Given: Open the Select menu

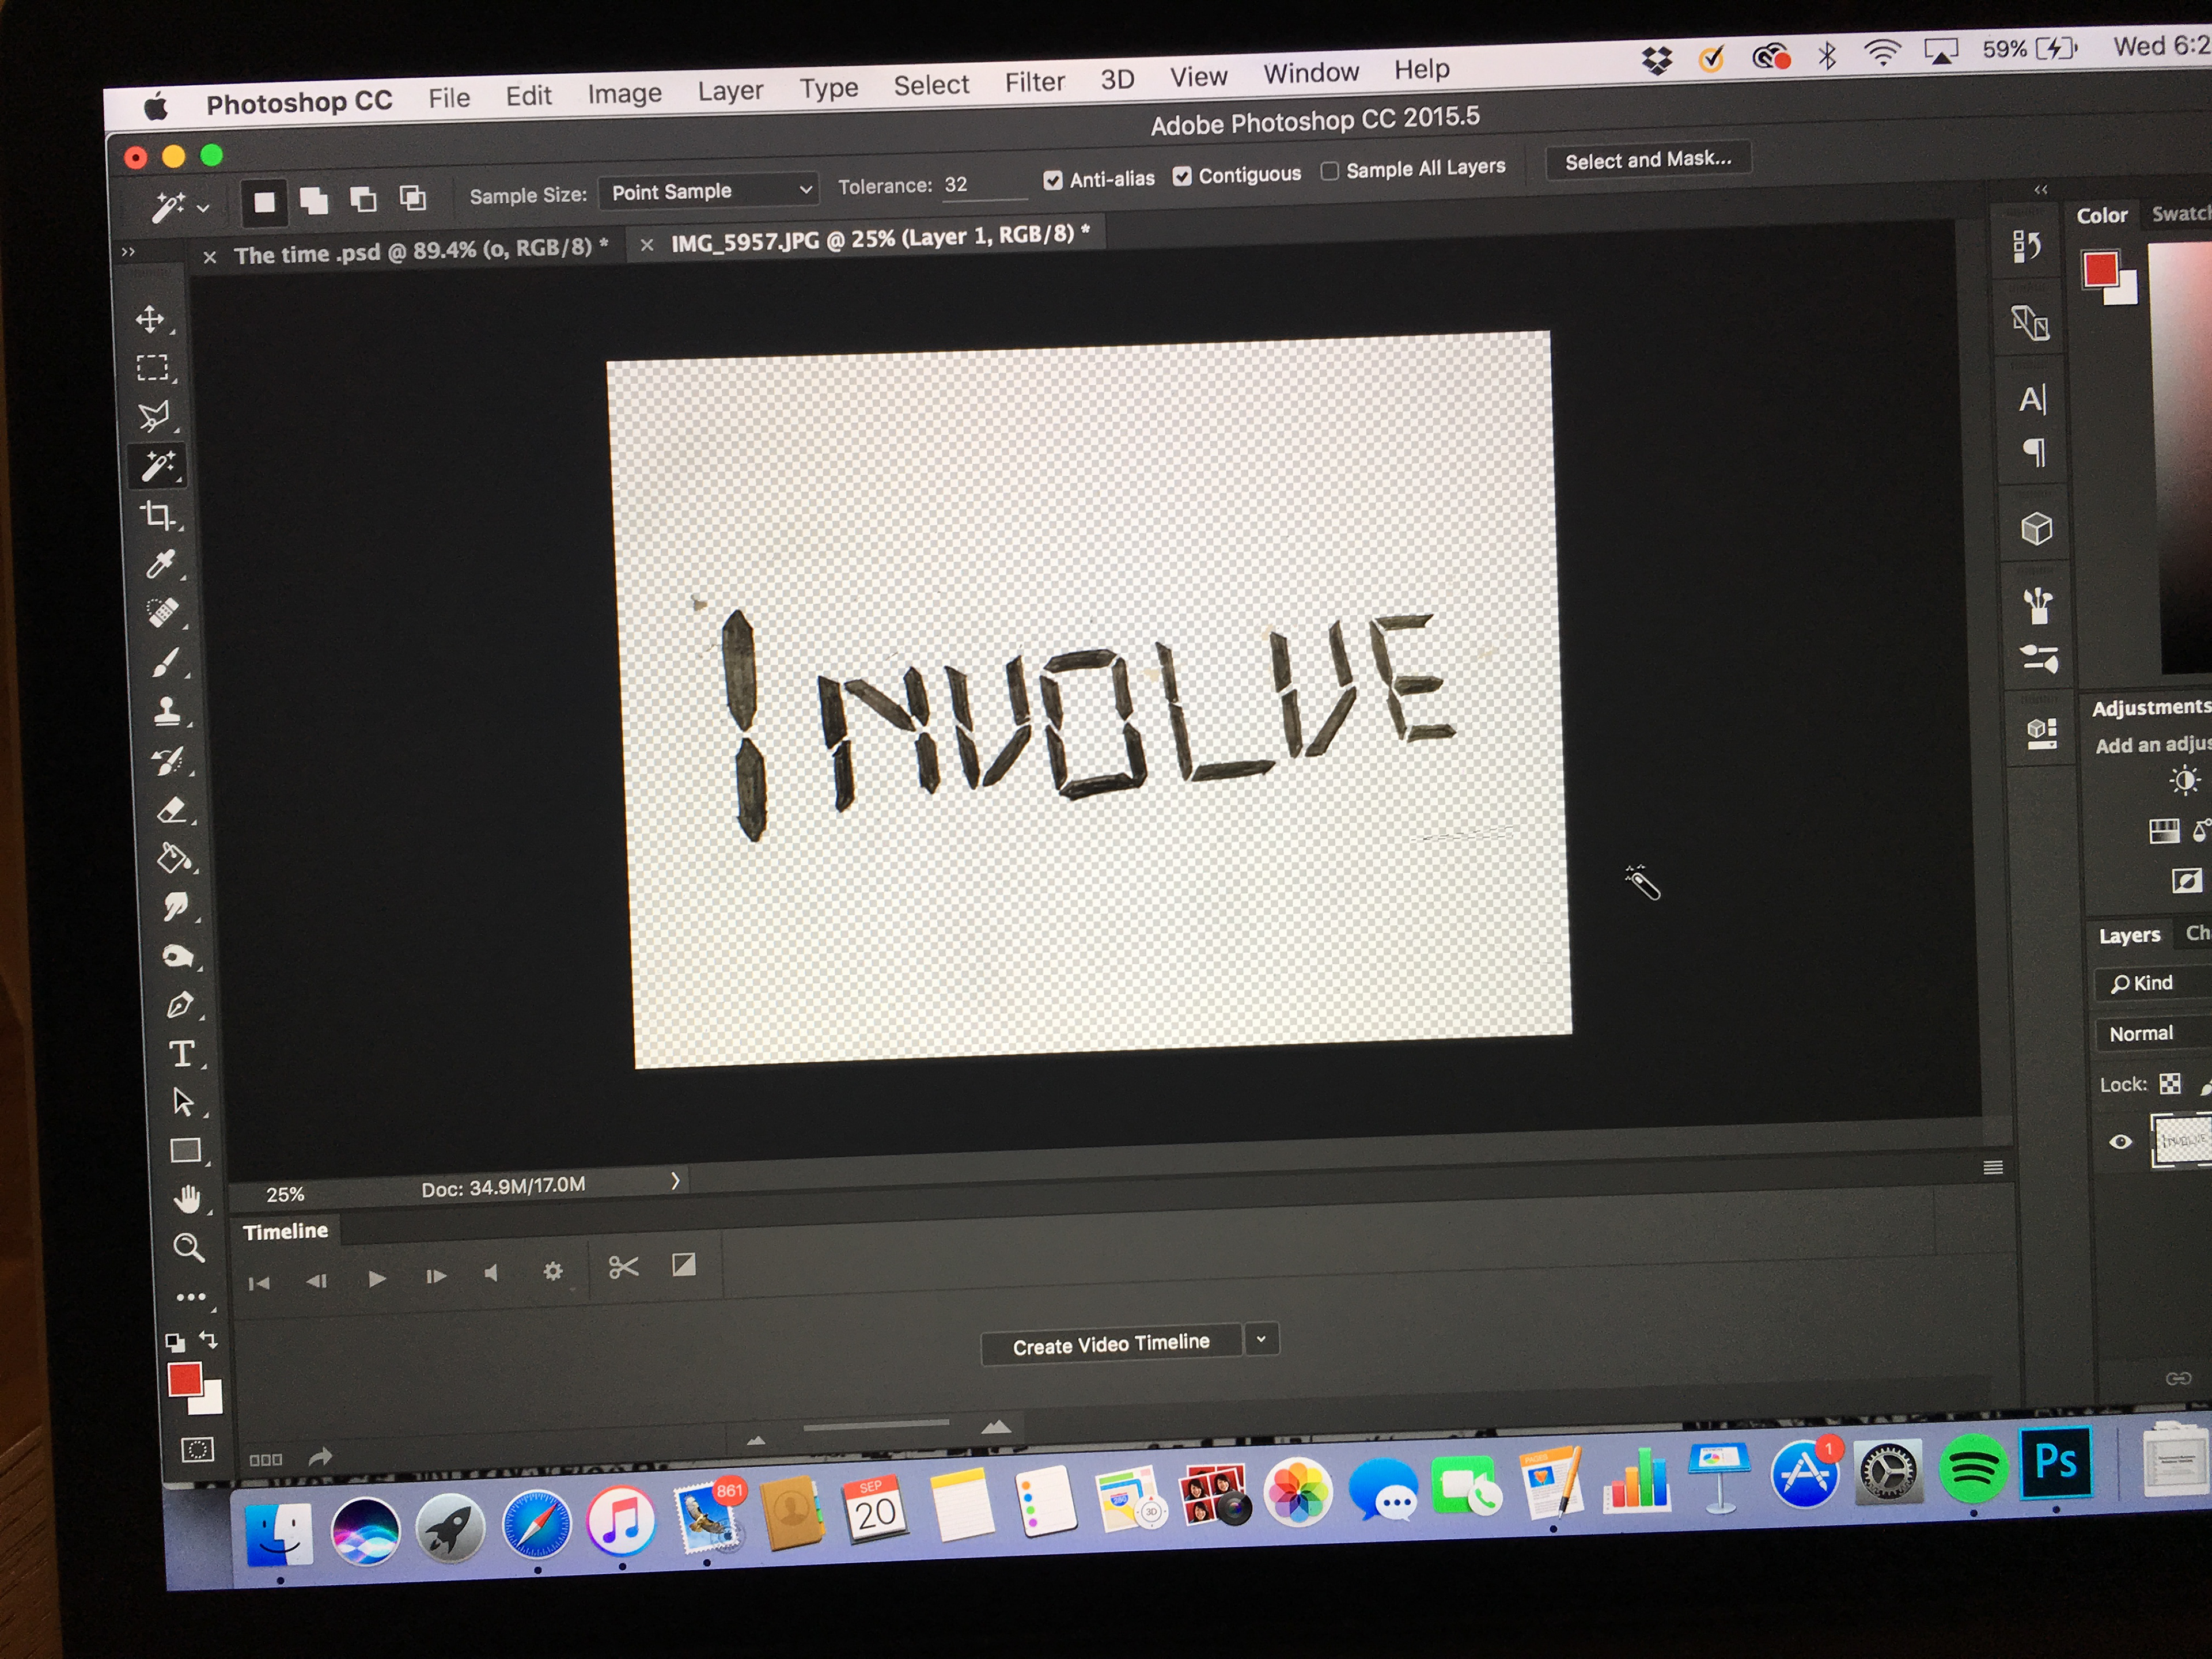Looking at the screenshot, I should 931,85.
